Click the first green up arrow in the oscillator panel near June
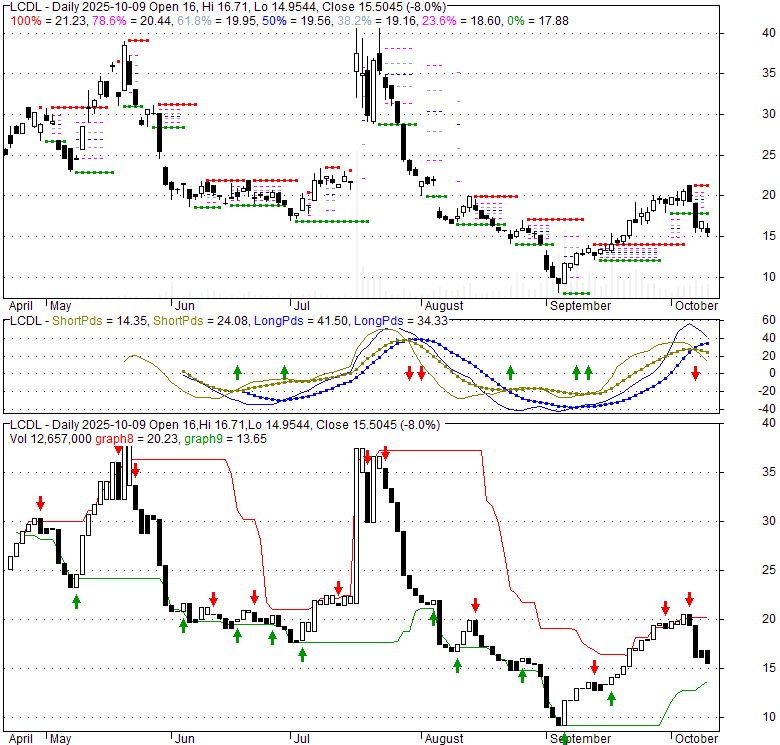Viewport: 780px width, 745px height. point(238,373)
